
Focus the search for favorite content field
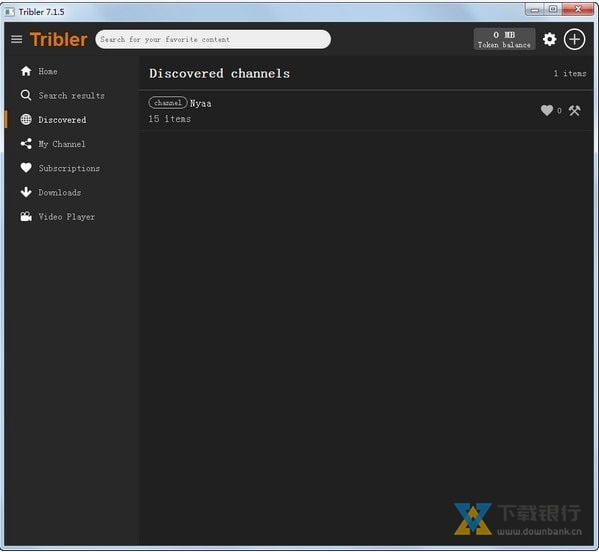coord(213,39)
